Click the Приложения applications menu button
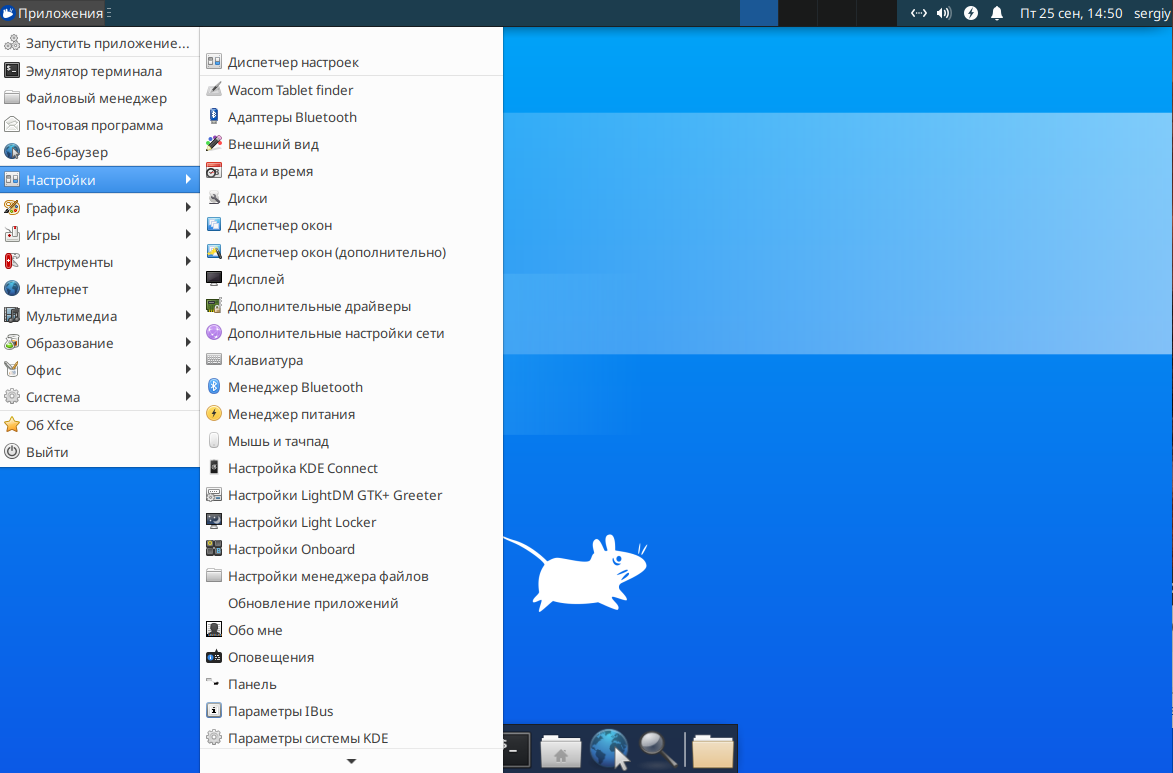Screen dimensions: 1173x773 pyautogui.click(x=52, y=13)
